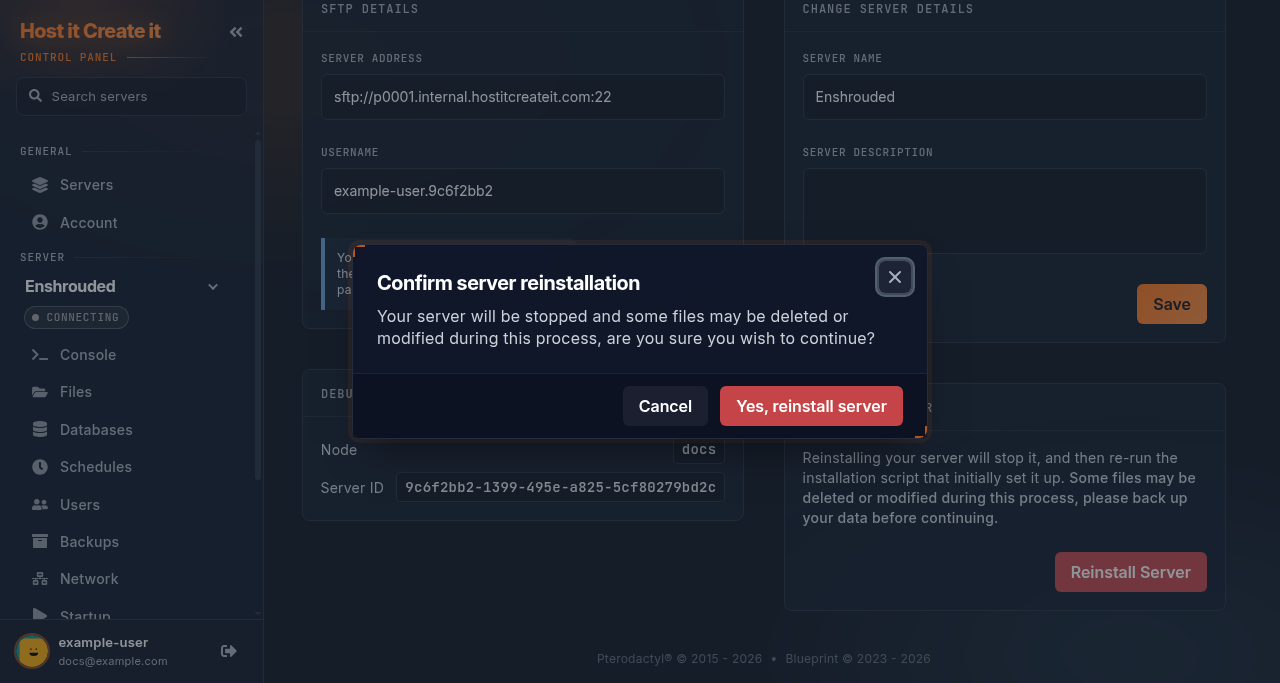
Task: Click the Pterodactyl footer link
Action: (x=634, y=659)
